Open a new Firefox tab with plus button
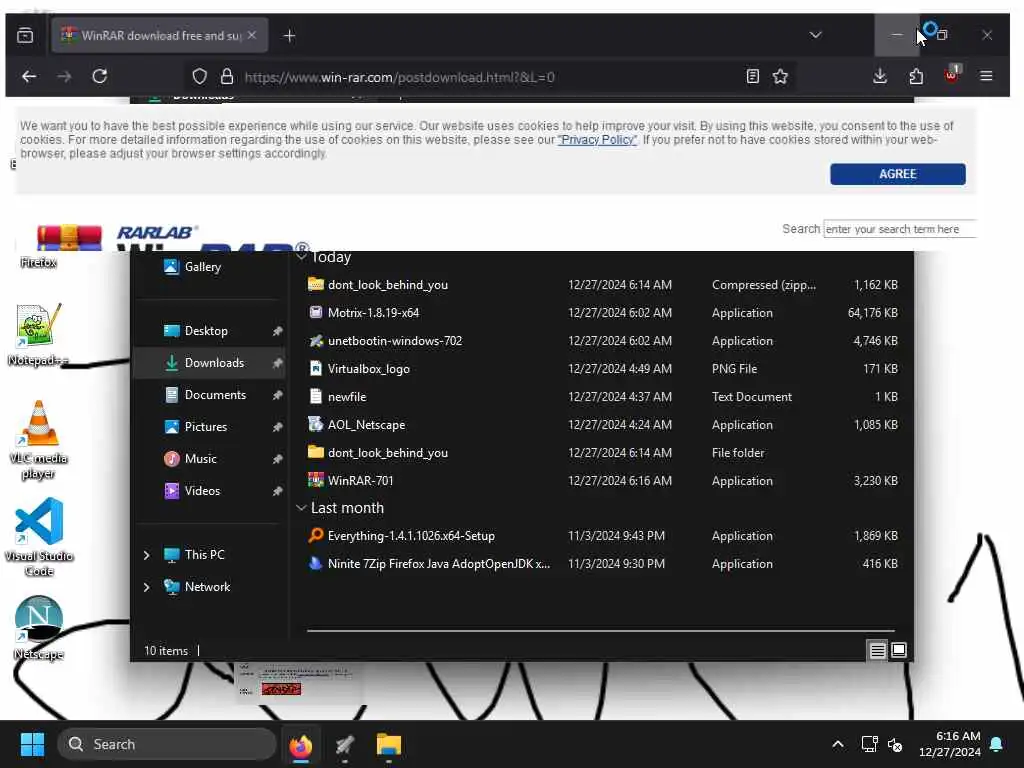 [x=289, y=35]
